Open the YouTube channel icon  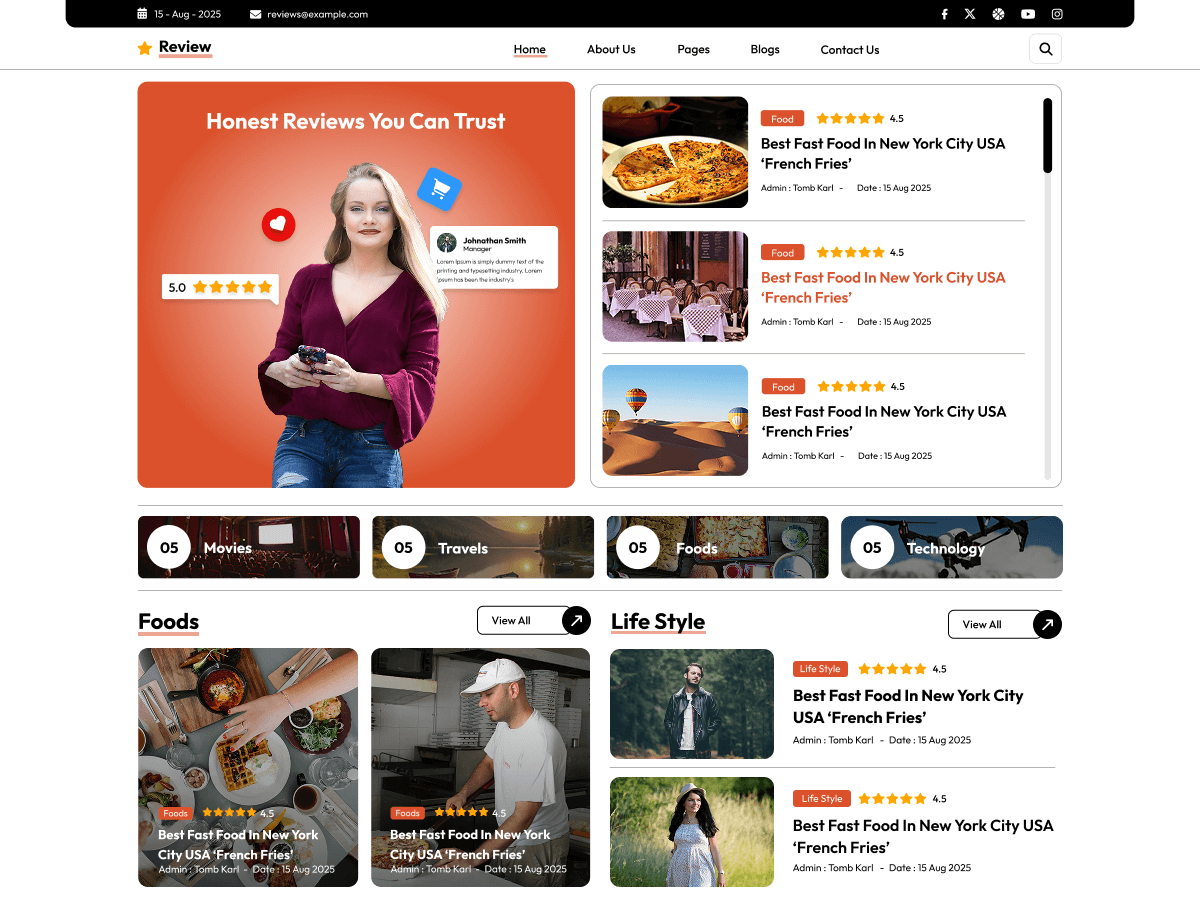coord(1028,13)
